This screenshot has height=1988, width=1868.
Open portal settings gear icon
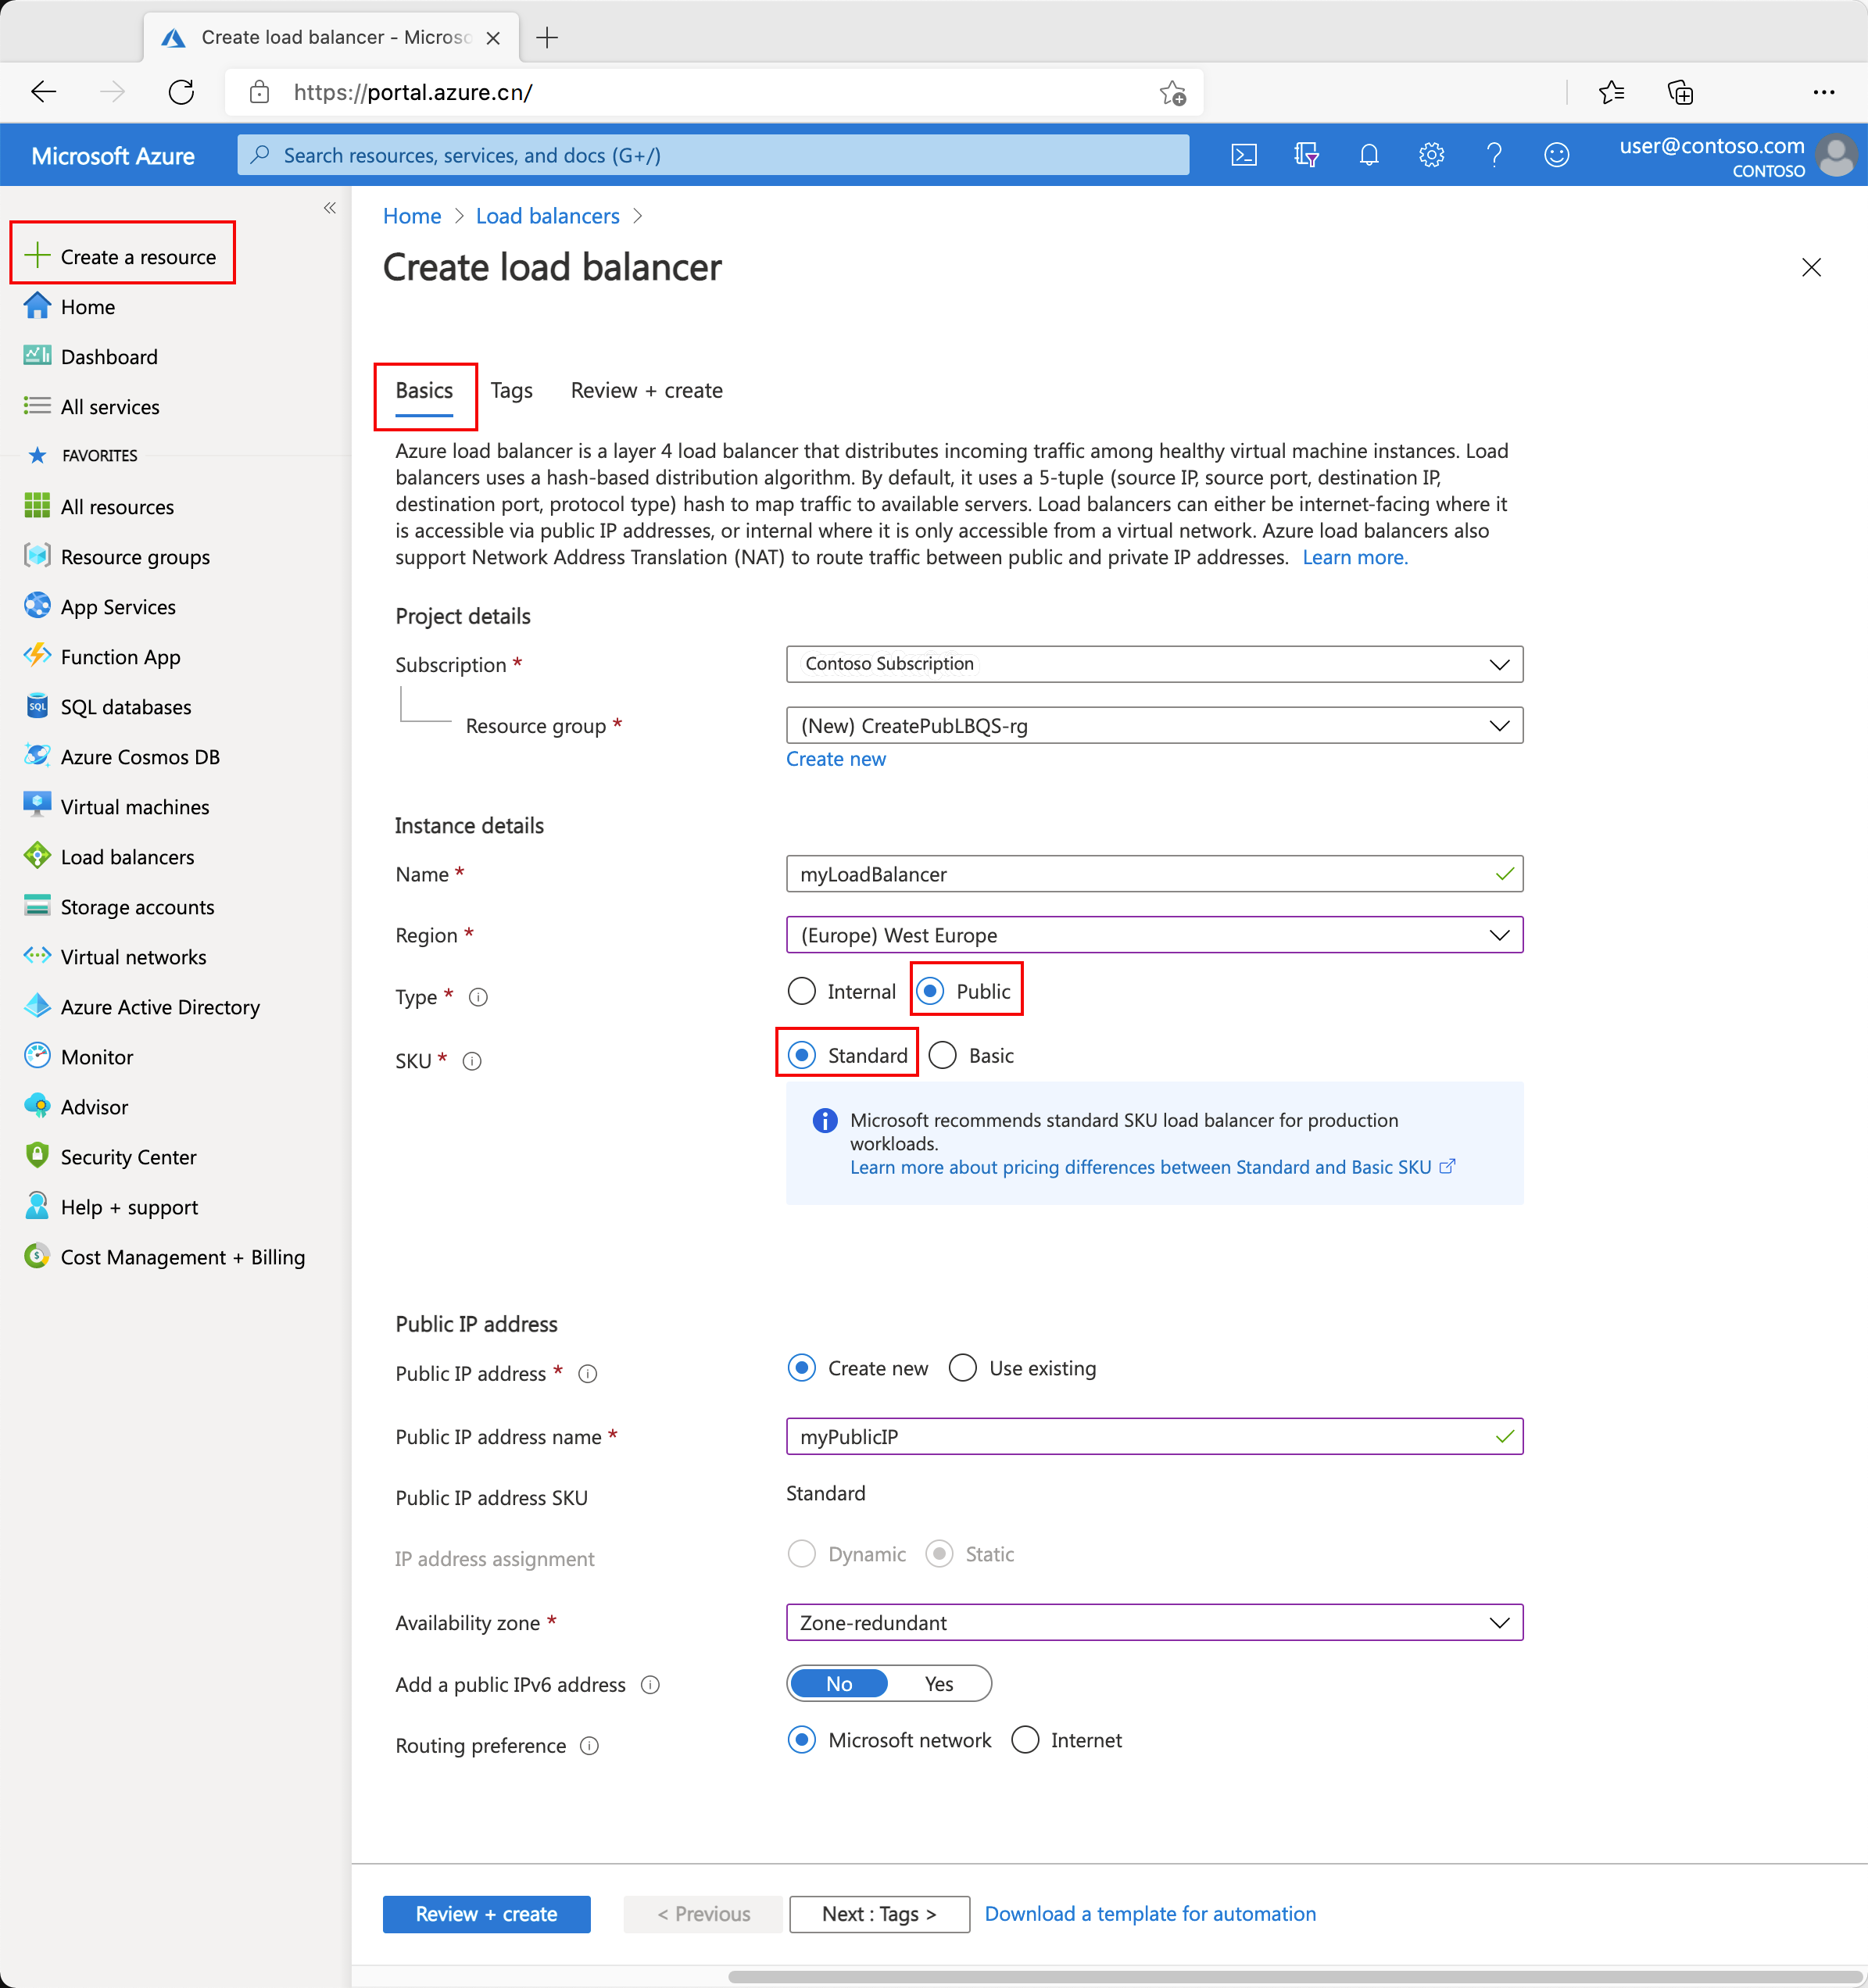(x=1431, y=155)
